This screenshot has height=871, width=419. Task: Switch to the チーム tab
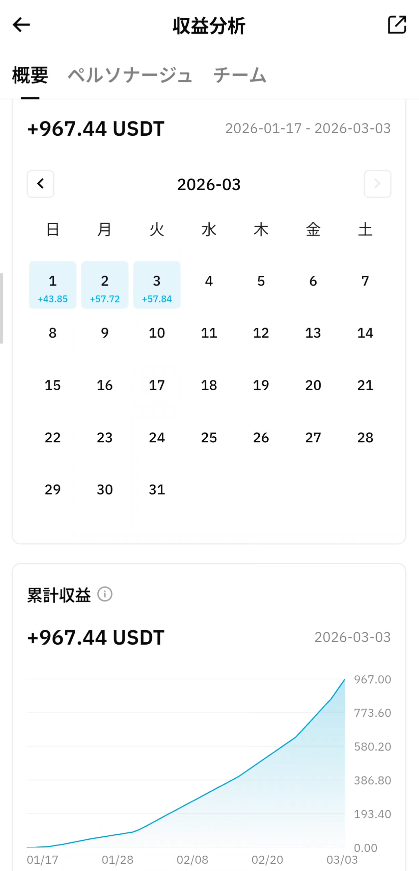click(240, 75)
